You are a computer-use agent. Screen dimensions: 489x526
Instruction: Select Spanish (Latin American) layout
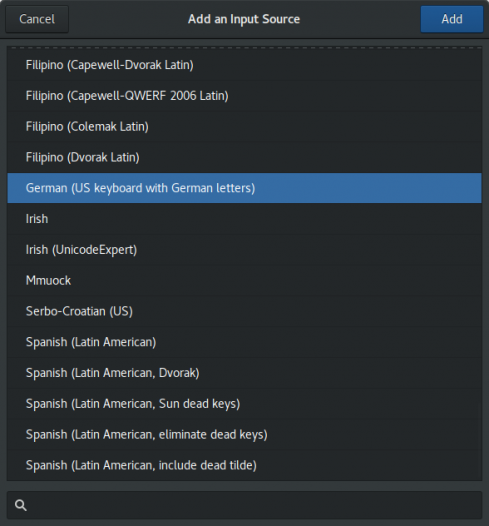click(x=244, y=343)
